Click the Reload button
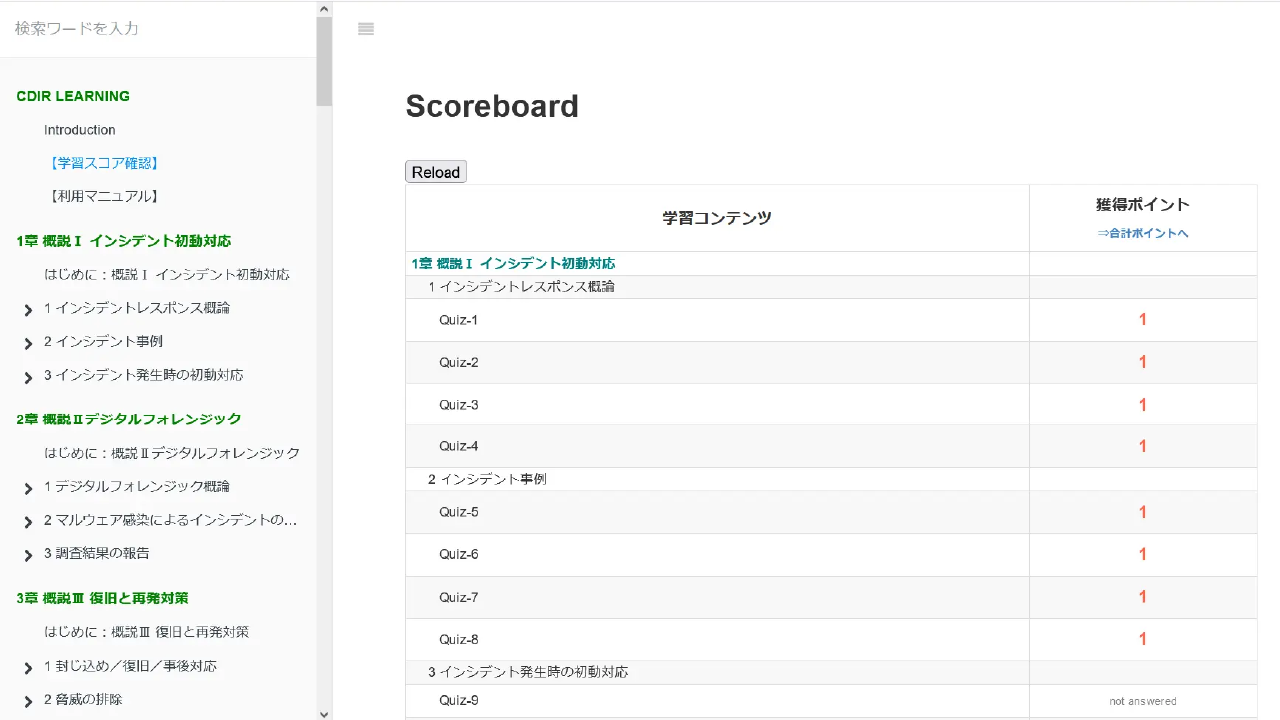Image resolution: width=1280 pixels, height=720 pixels. click(x=435, y=172)
